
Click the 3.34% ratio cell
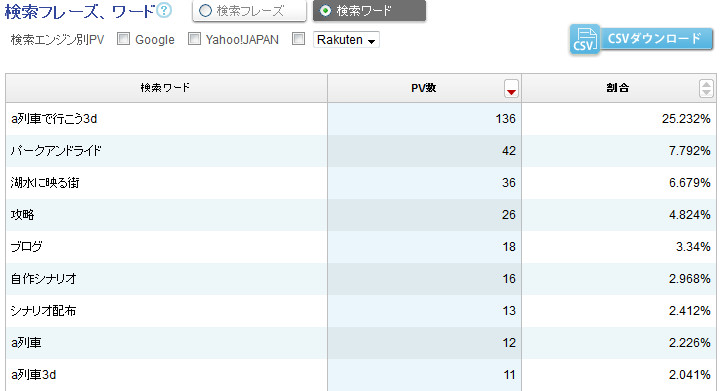(x=619, y=247)
